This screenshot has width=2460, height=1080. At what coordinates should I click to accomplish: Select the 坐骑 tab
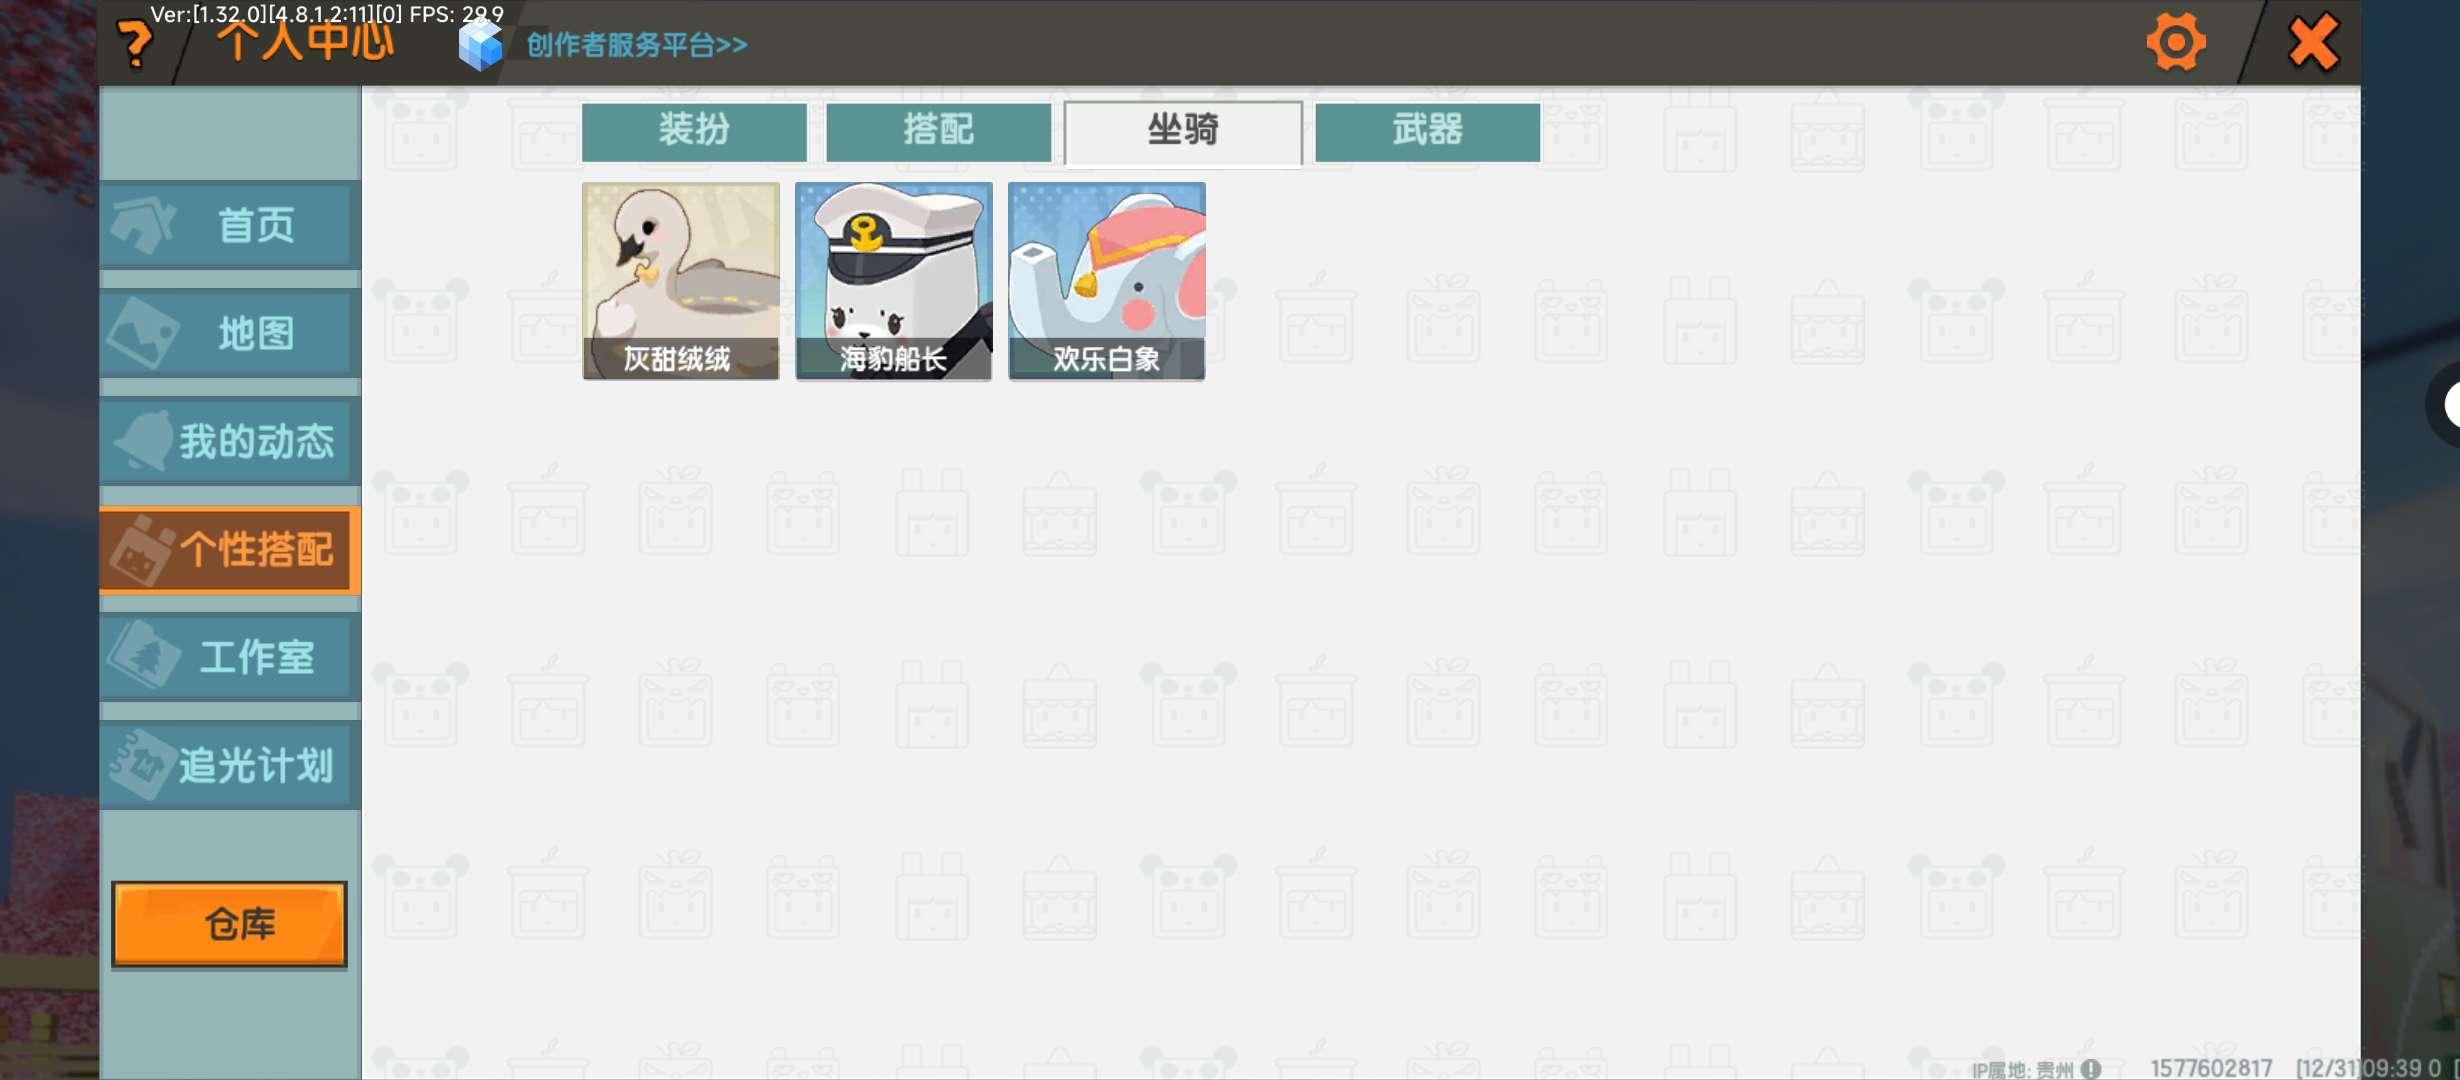[x=1183, y=131]
